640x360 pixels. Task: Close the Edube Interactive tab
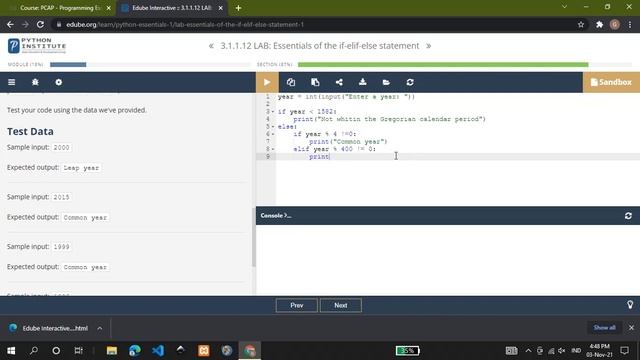pos(220,8)
